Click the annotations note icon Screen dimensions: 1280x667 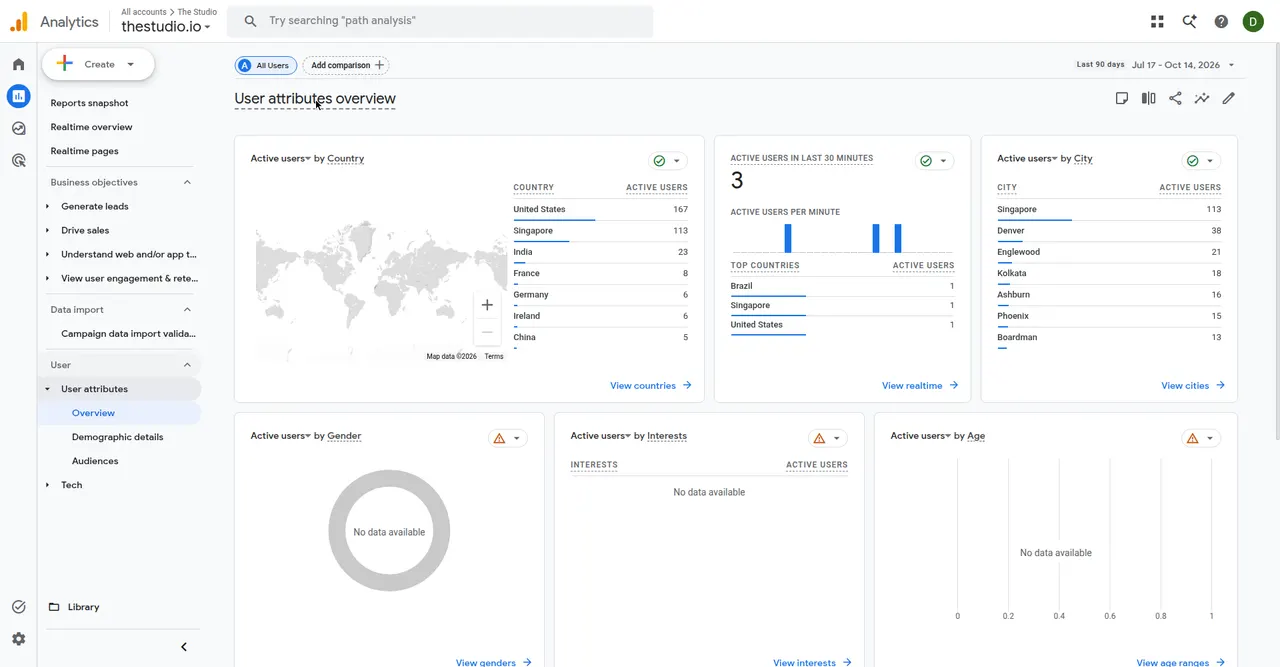point(1122,98)
